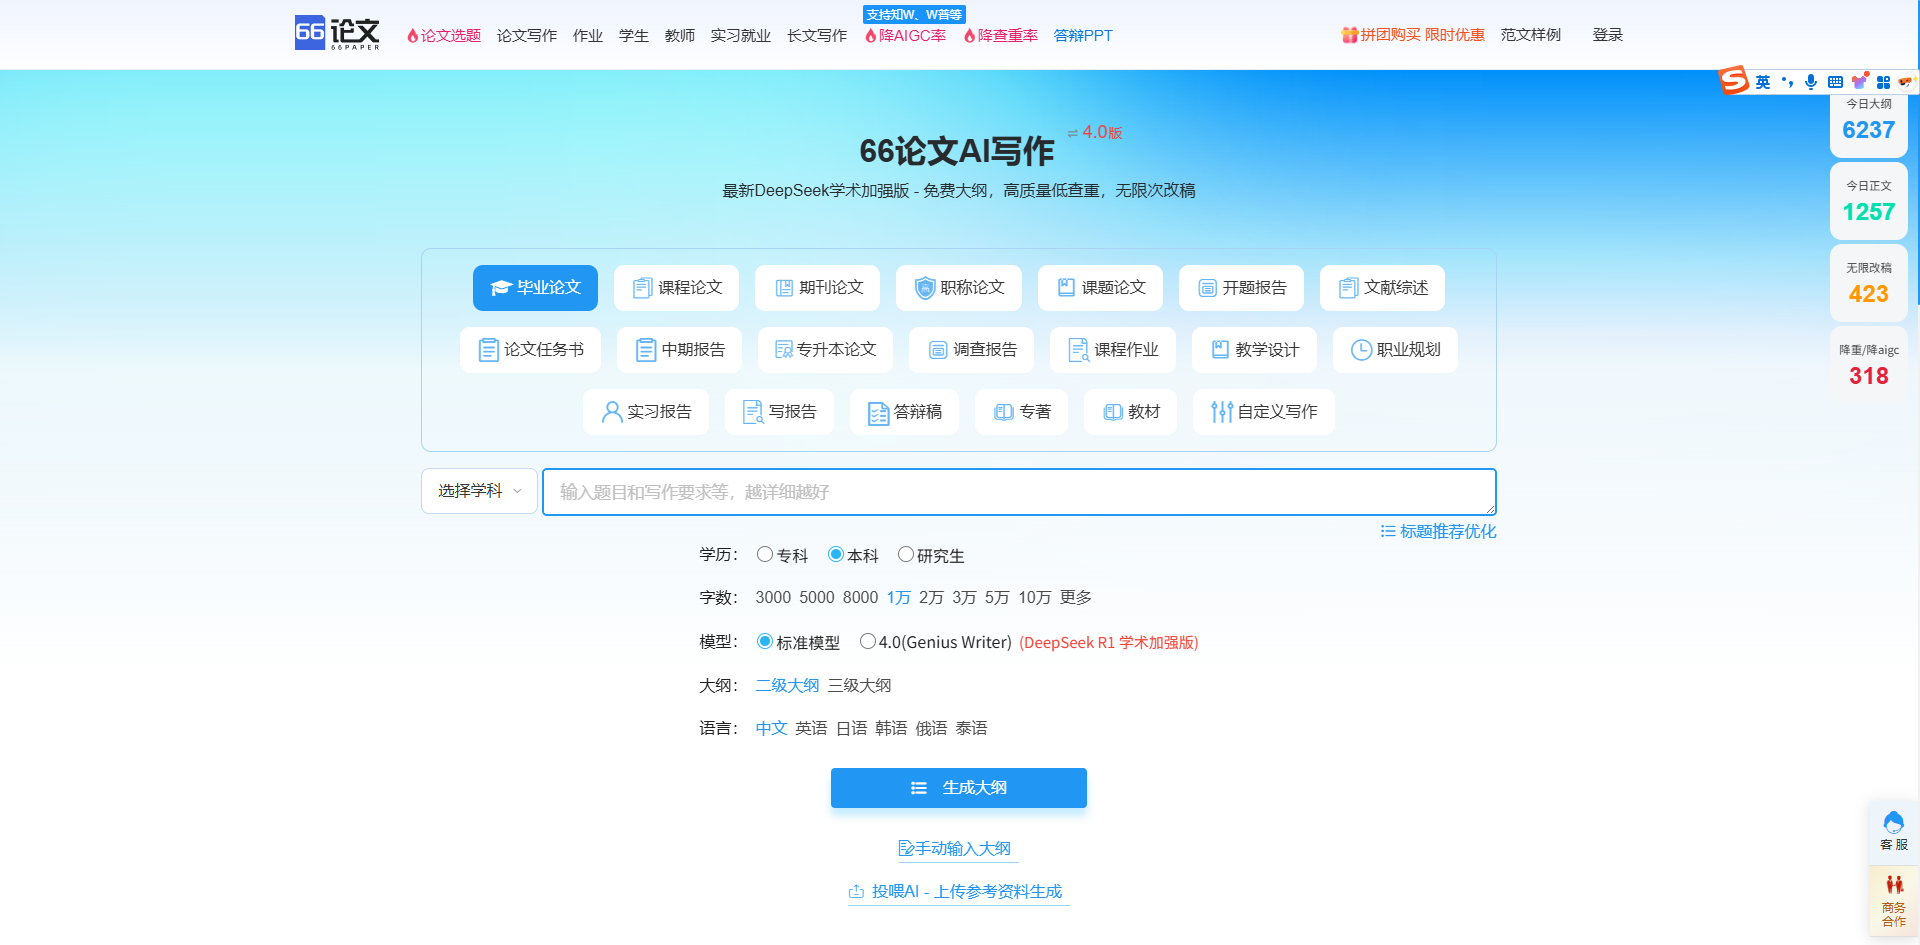Open the 职业规划 category icon
Image resolution: width=1920 pixels, height=945 pixels.
pos(1360,350)
